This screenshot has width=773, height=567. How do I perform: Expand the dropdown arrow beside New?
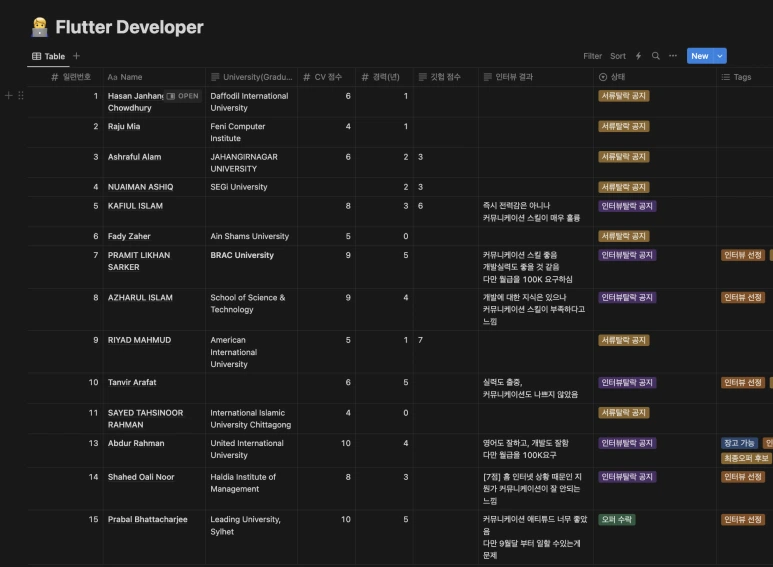click(x=720, y=56)
